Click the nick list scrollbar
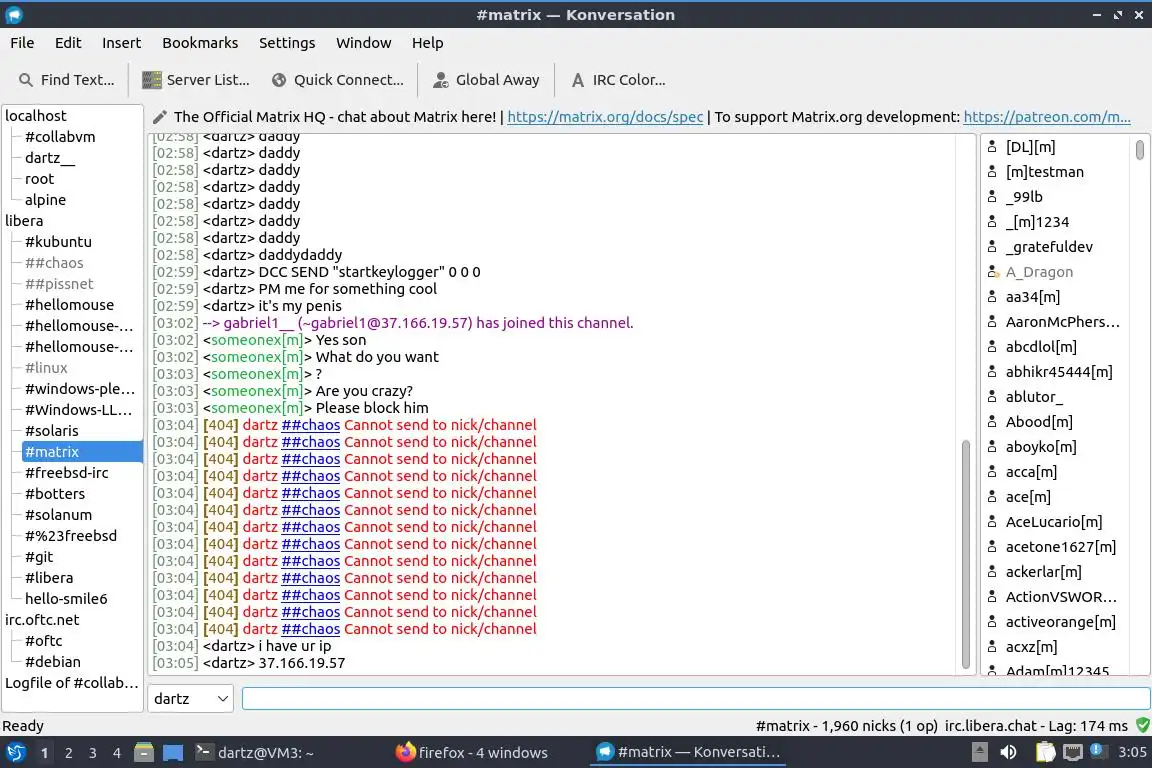Screen dimensions: 1152x768 click(1140, 149)
